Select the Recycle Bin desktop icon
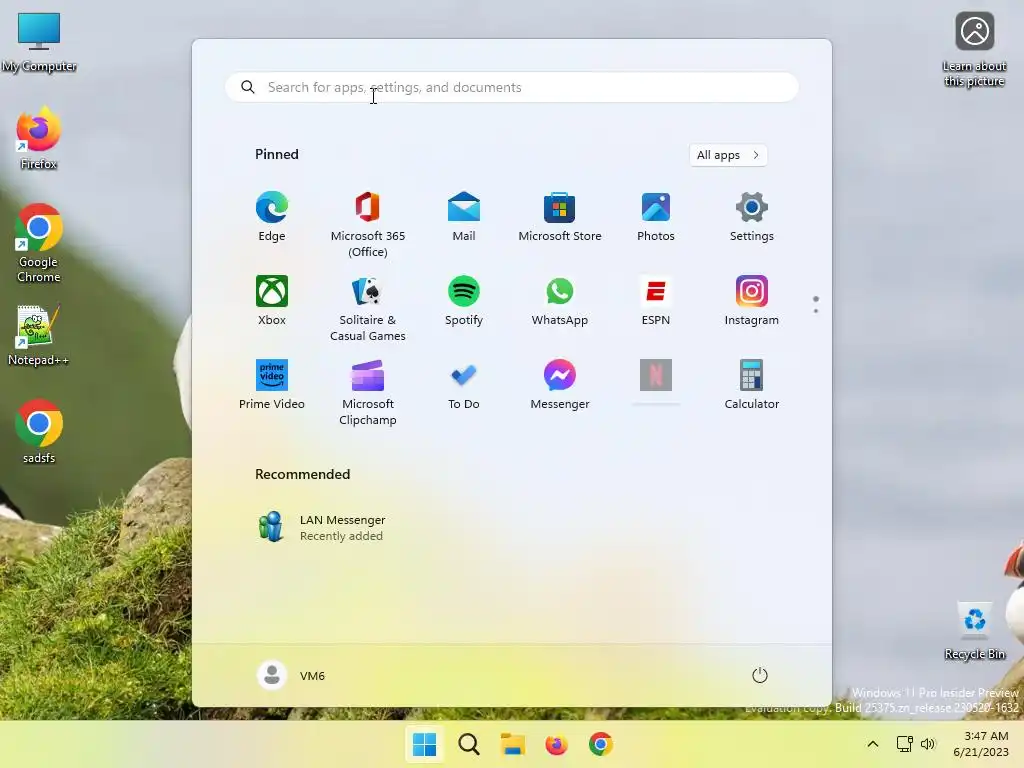 click(x=974, y=630)
